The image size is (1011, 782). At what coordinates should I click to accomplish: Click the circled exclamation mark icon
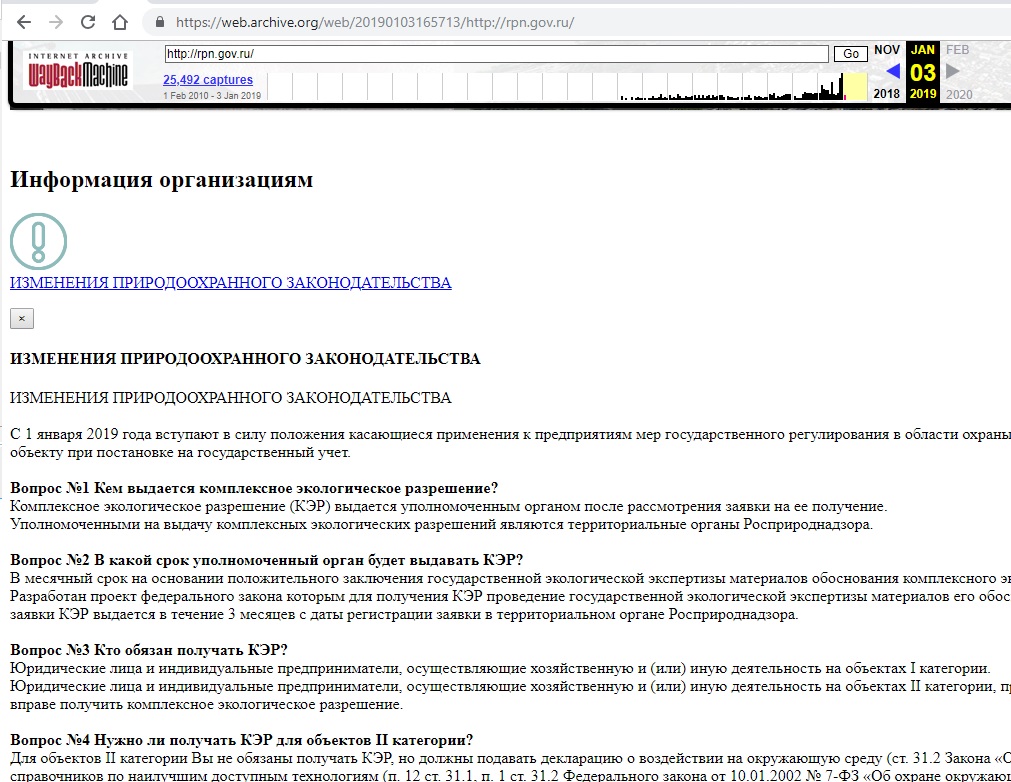[38, 241]
